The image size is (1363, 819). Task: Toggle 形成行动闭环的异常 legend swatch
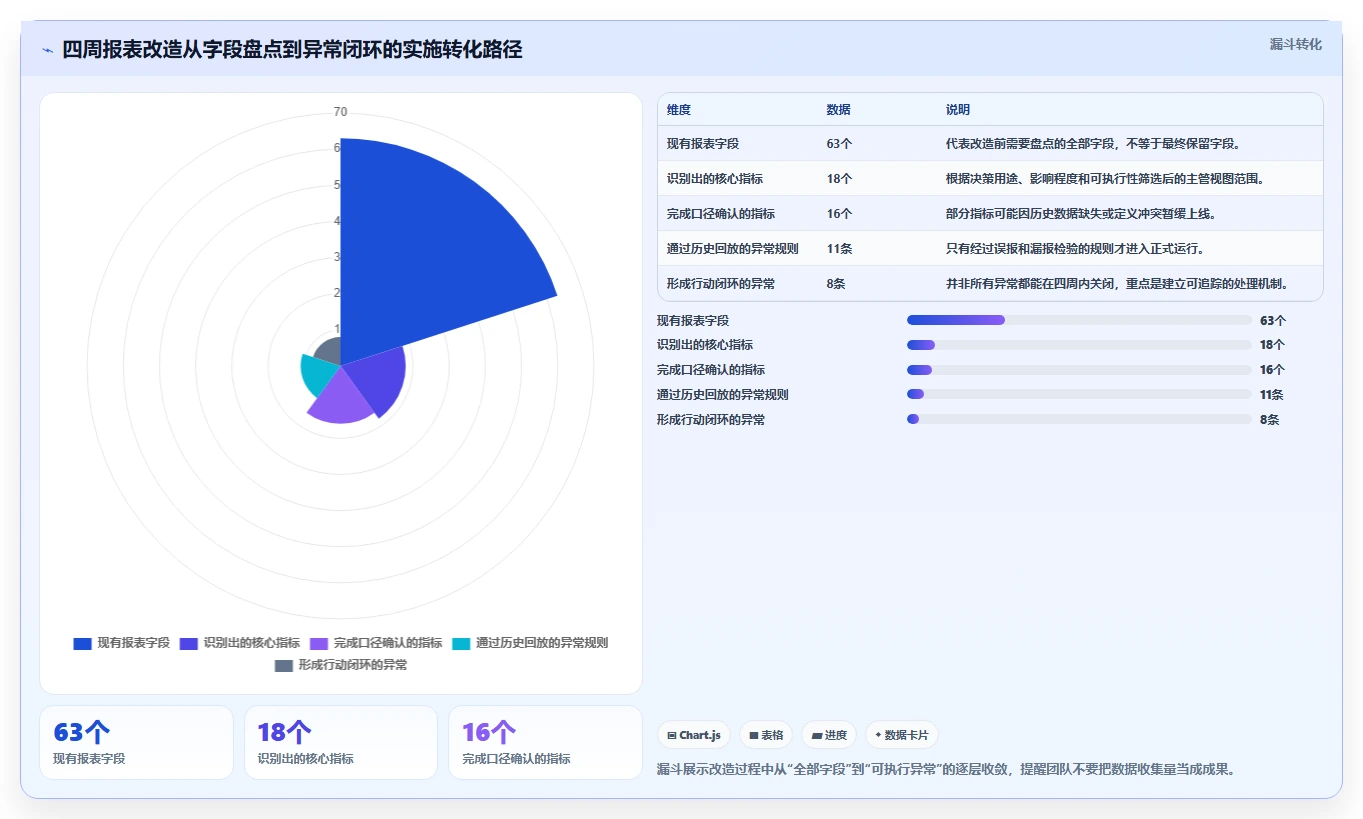pyautogui.click(x=284, y=666)
